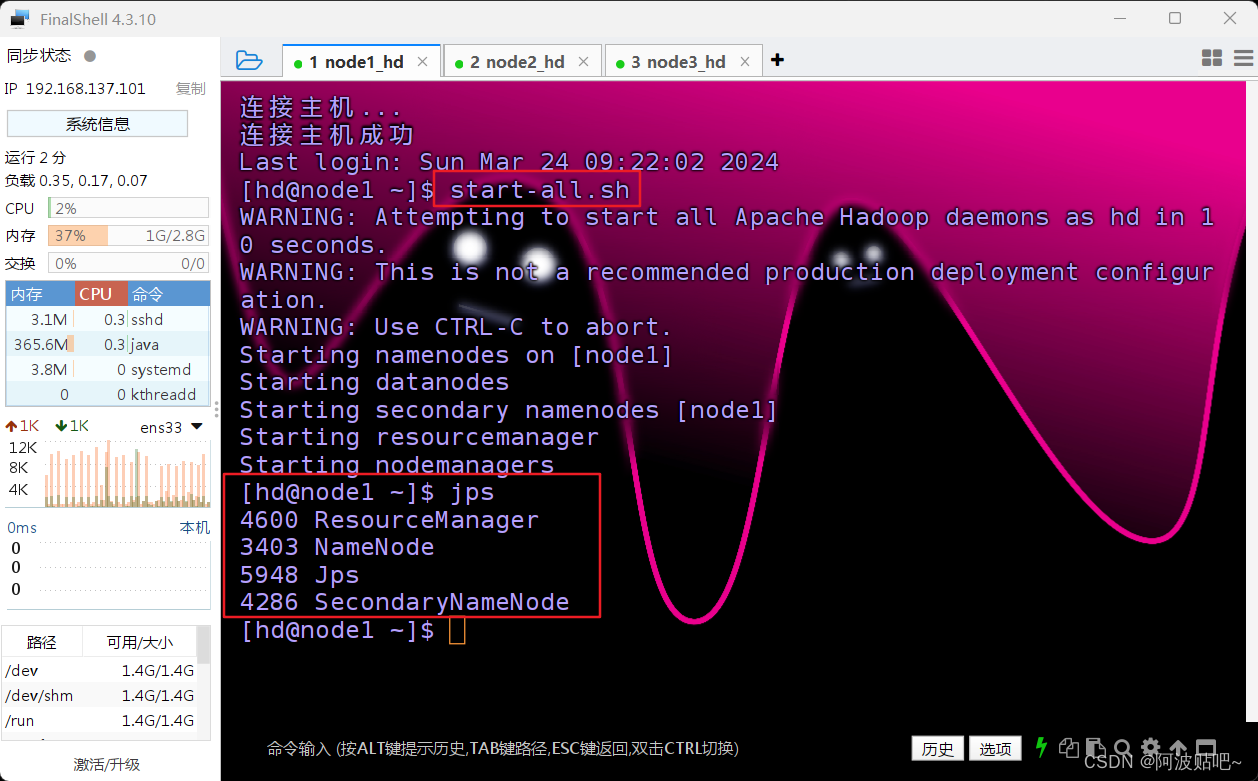
Task: Click the paste icon in the command bar
Action: click(x=1096, y=748)
